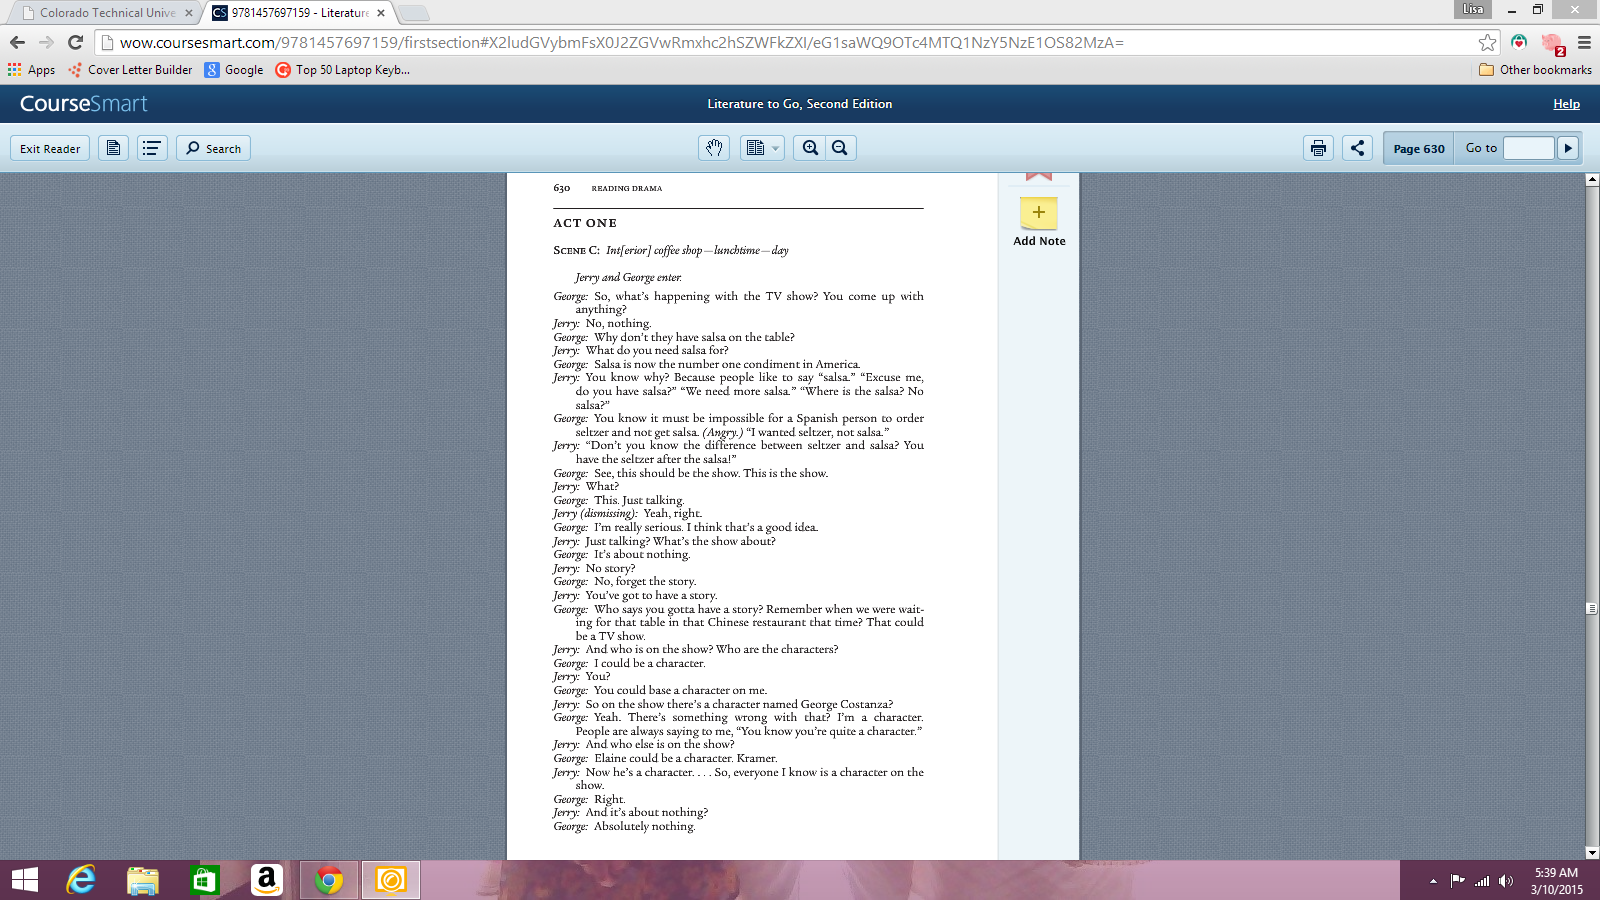Zoom out of the page

[x=840, y=148]
